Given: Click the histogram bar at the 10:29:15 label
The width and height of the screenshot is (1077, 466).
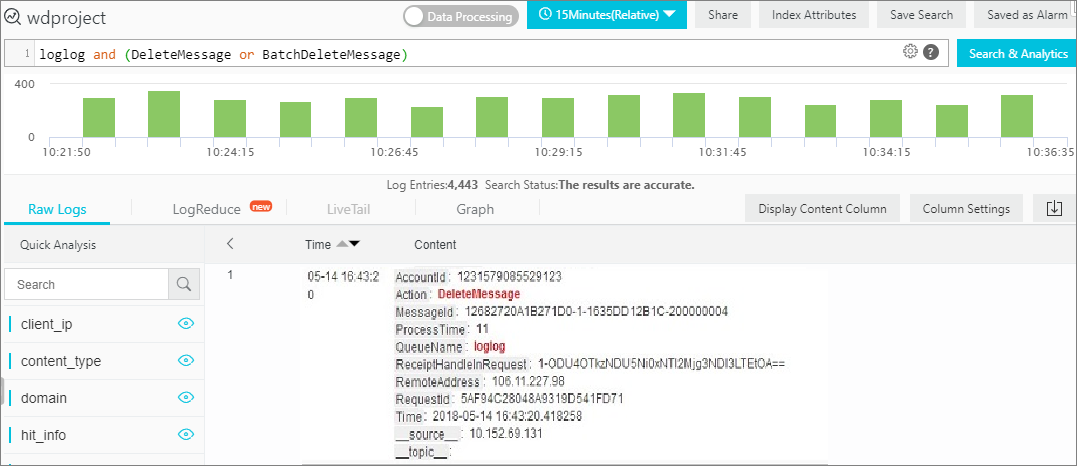Looking at the screenshot, I should pos(558,118).
